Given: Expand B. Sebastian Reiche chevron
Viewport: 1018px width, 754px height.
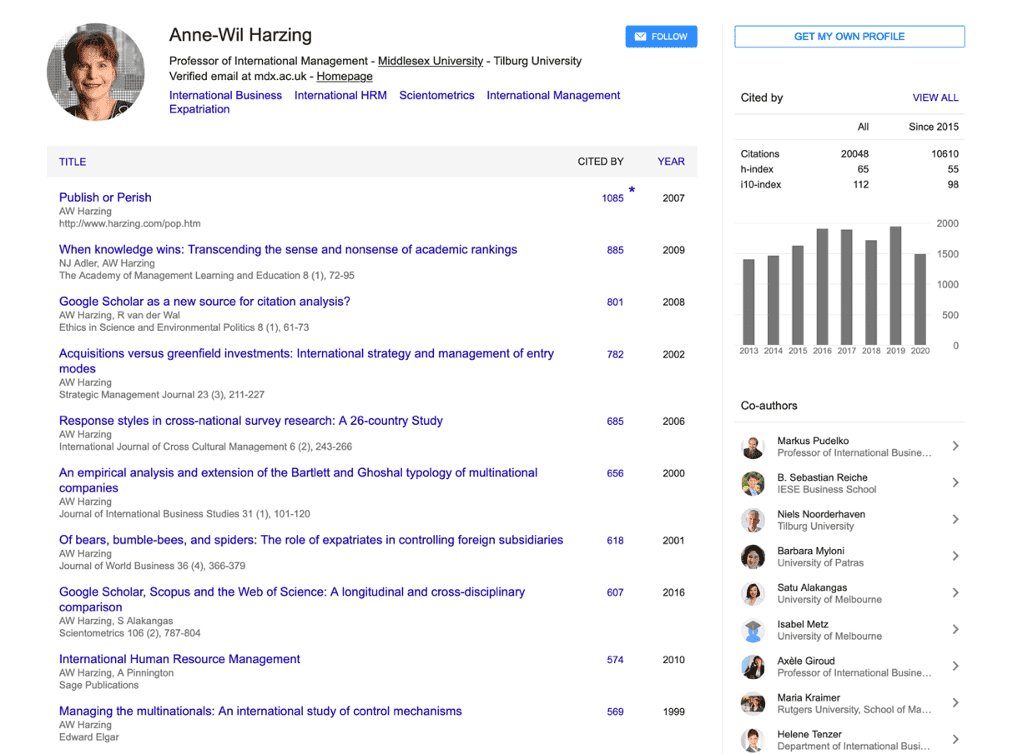Looking at the screenshot, I should coord(956,483).
